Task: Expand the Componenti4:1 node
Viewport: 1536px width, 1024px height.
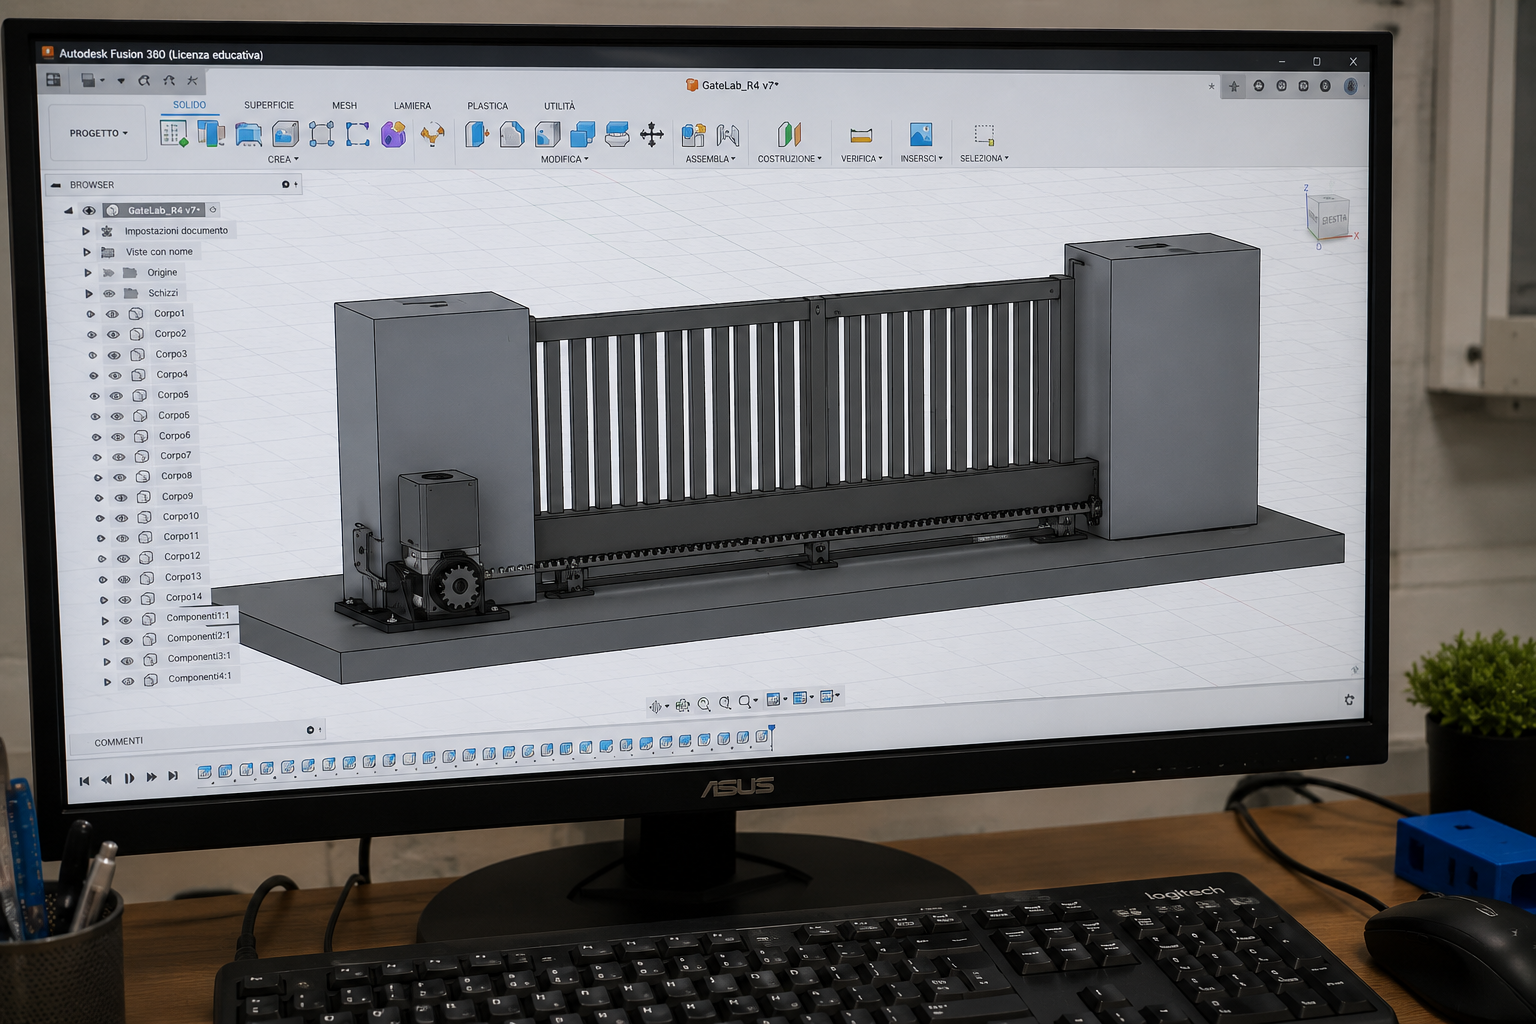Action: point(107,682)
